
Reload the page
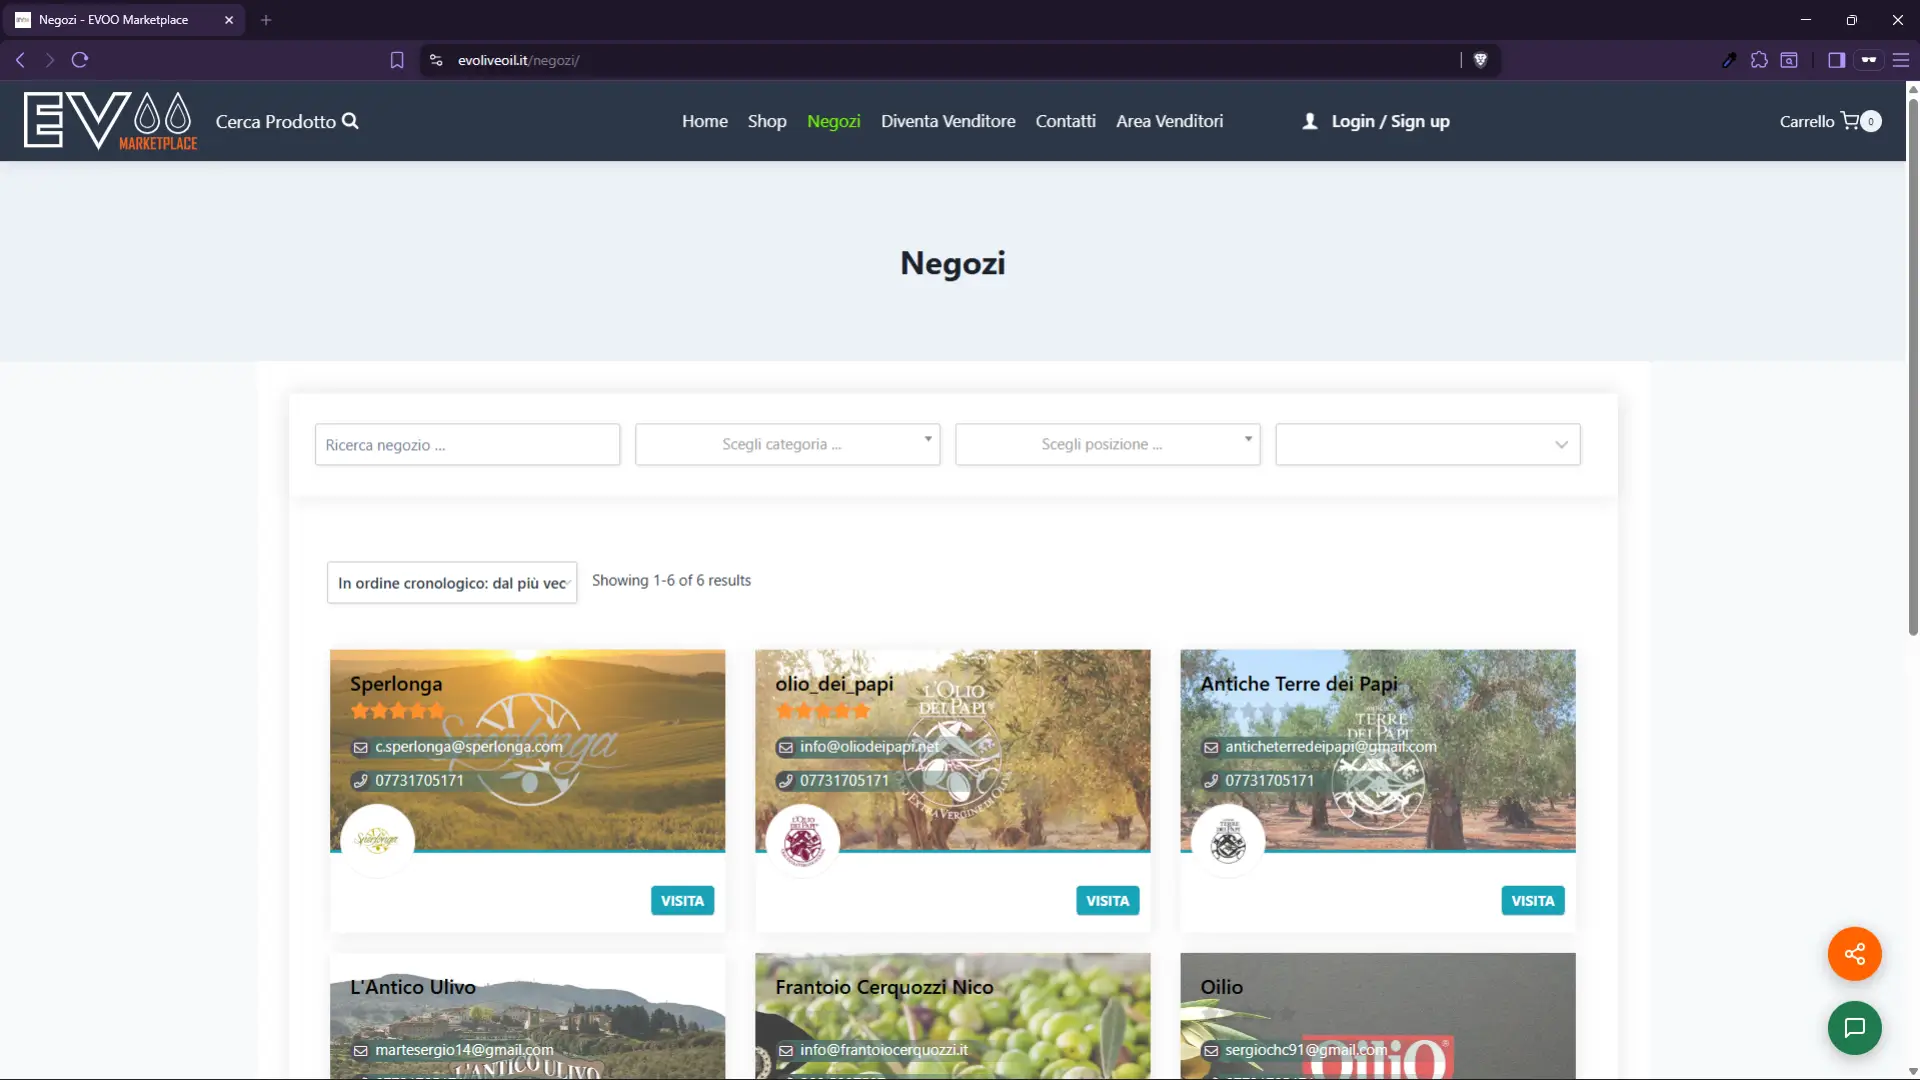coord(80,60)
